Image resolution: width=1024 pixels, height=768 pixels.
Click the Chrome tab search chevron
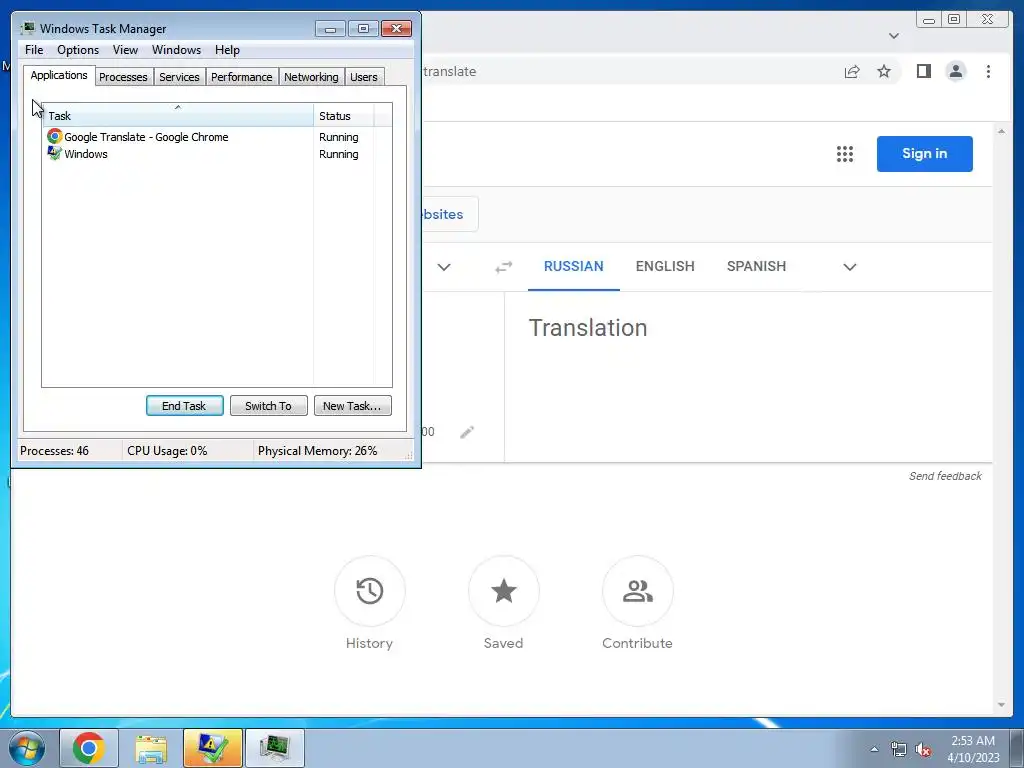pyautogui.click(x=894, y=36)
